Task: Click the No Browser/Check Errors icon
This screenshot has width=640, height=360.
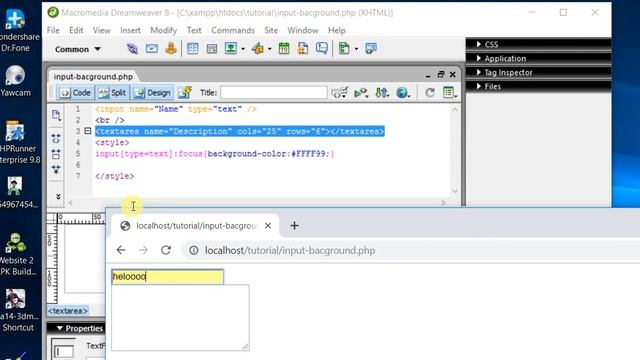Action: tap(340, 93)
